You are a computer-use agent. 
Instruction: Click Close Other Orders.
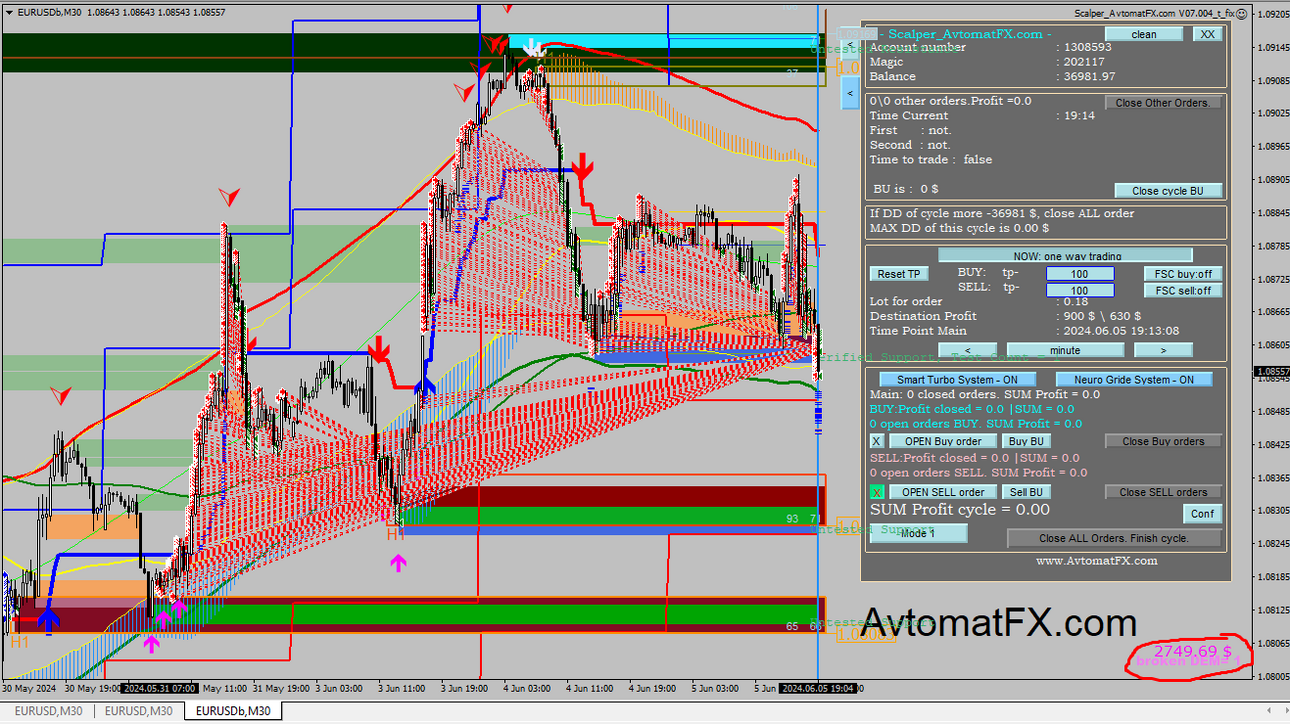point(1163,103)
